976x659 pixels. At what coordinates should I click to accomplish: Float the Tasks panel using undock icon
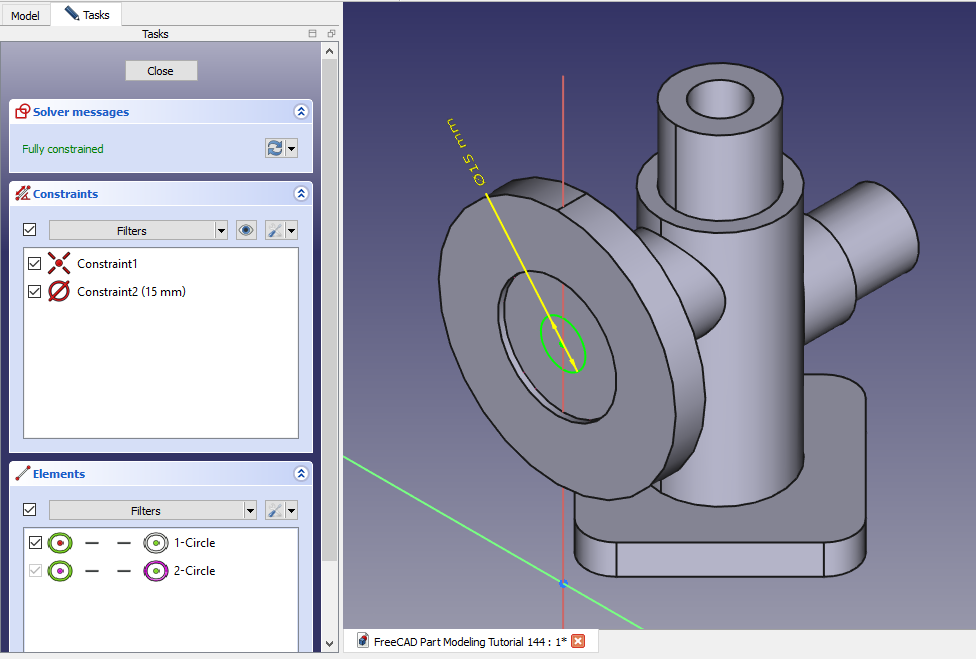pos(331,34)
